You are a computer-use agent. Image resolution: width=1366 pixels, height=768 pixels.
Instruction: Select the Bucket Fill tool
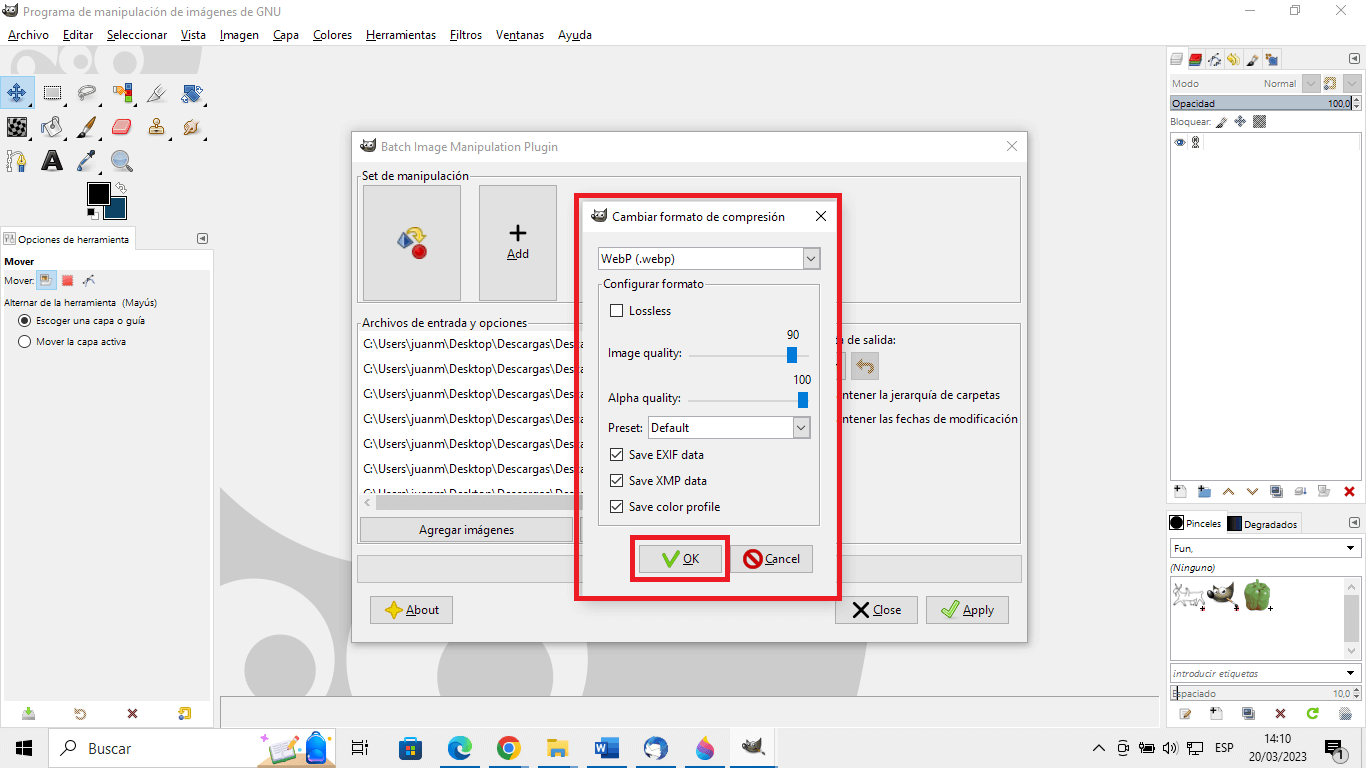52,127
